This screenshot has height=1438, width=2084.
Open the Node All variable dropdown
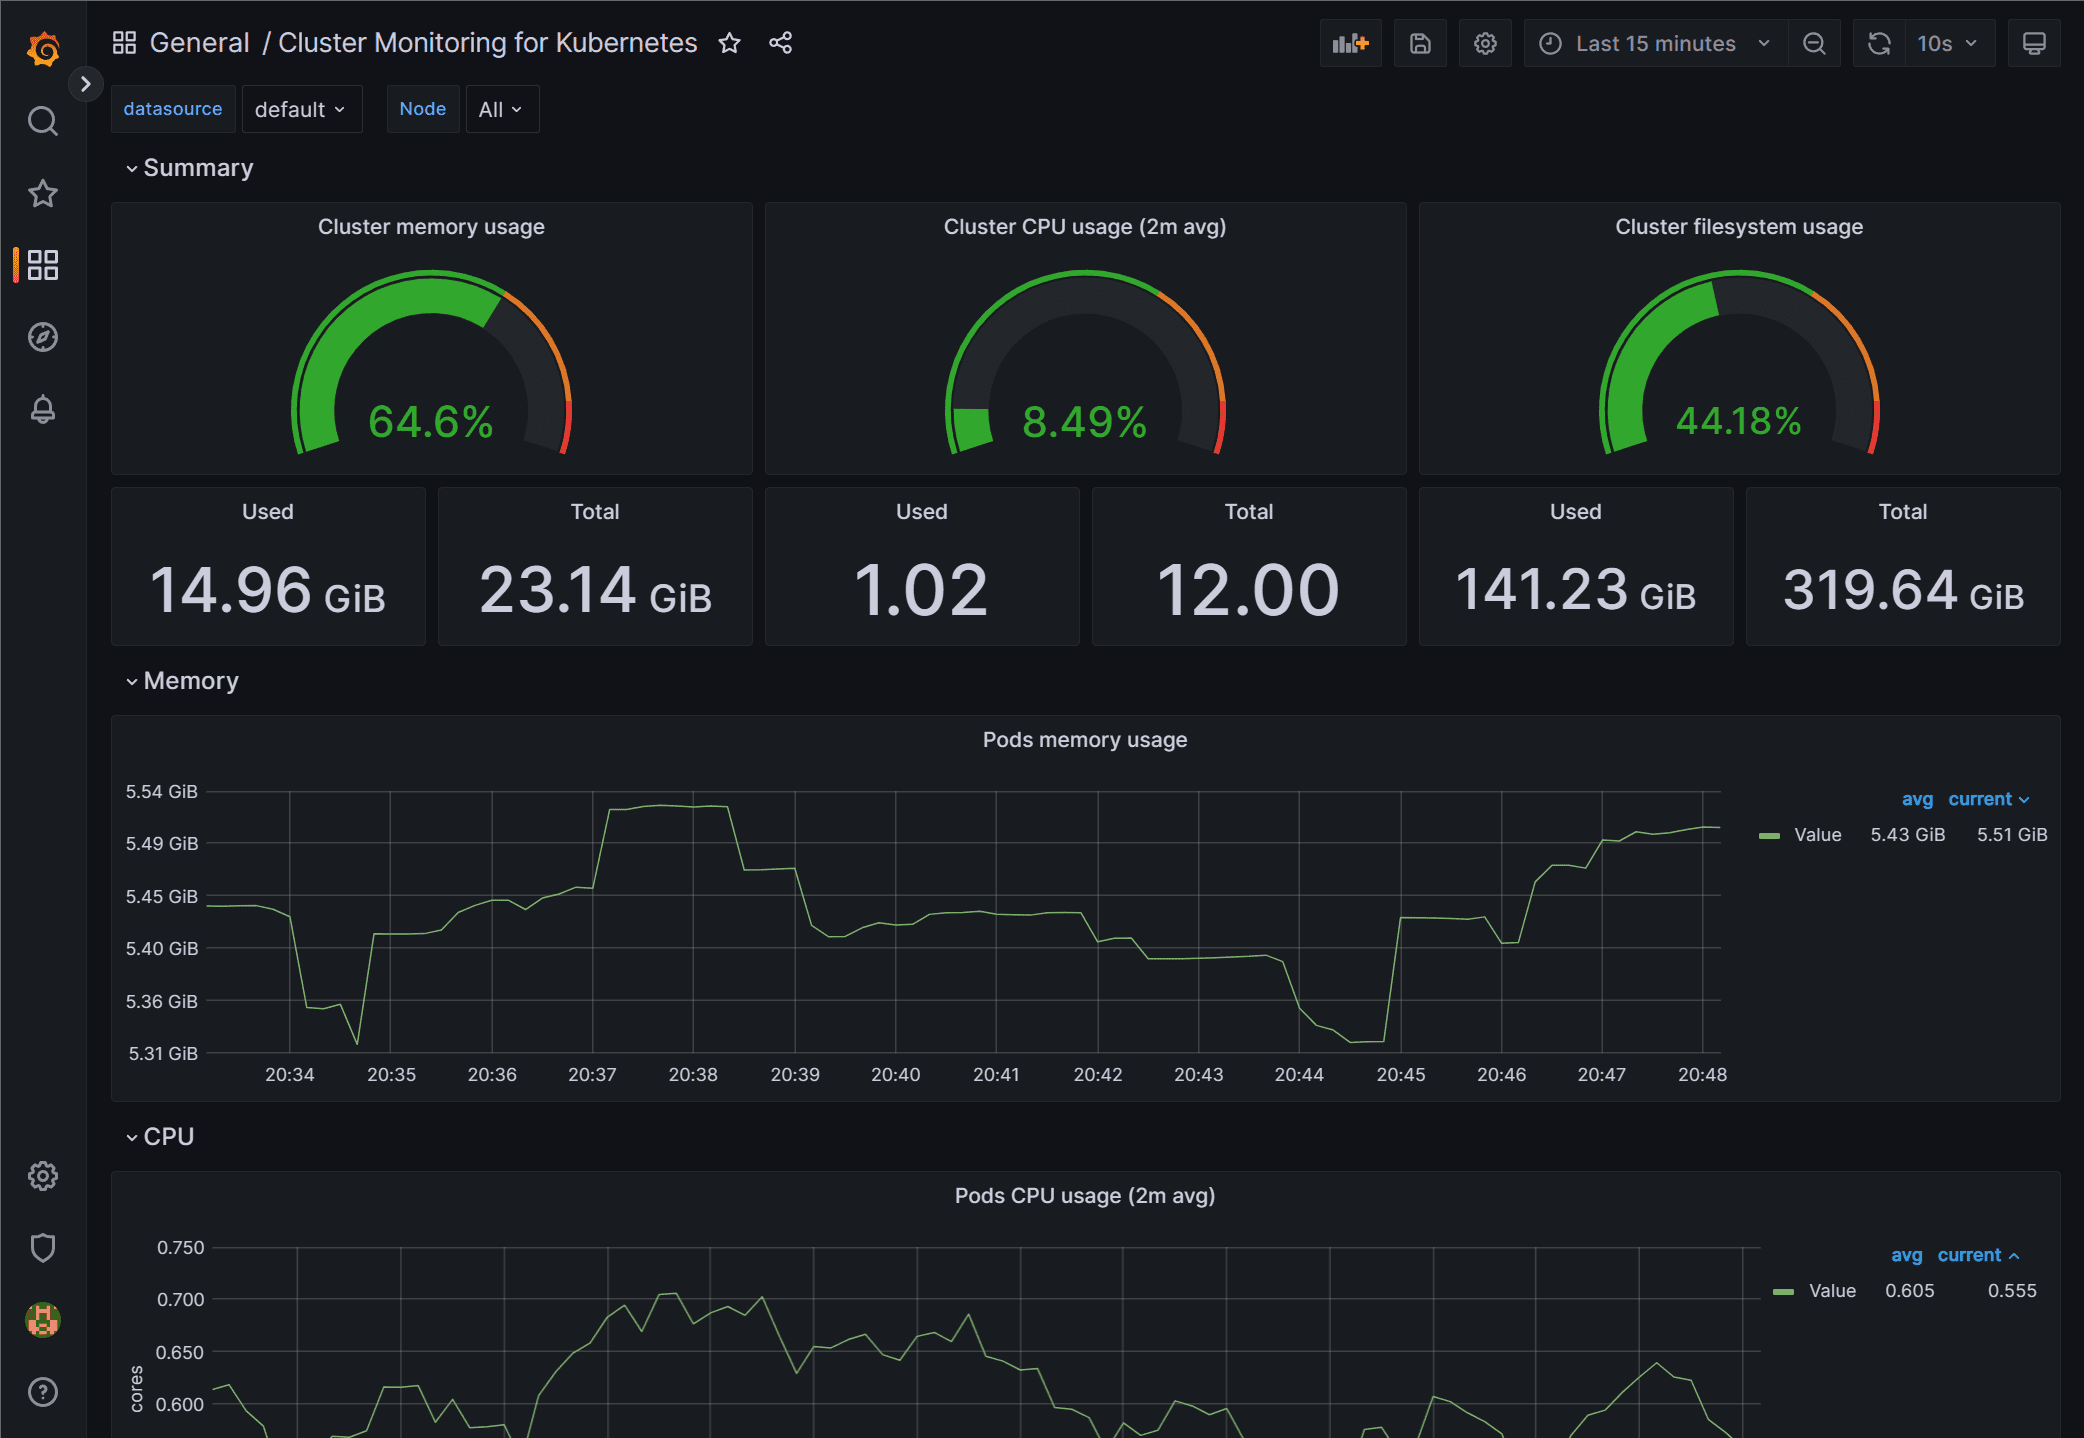pyautogui.click(x=502, y=109)
